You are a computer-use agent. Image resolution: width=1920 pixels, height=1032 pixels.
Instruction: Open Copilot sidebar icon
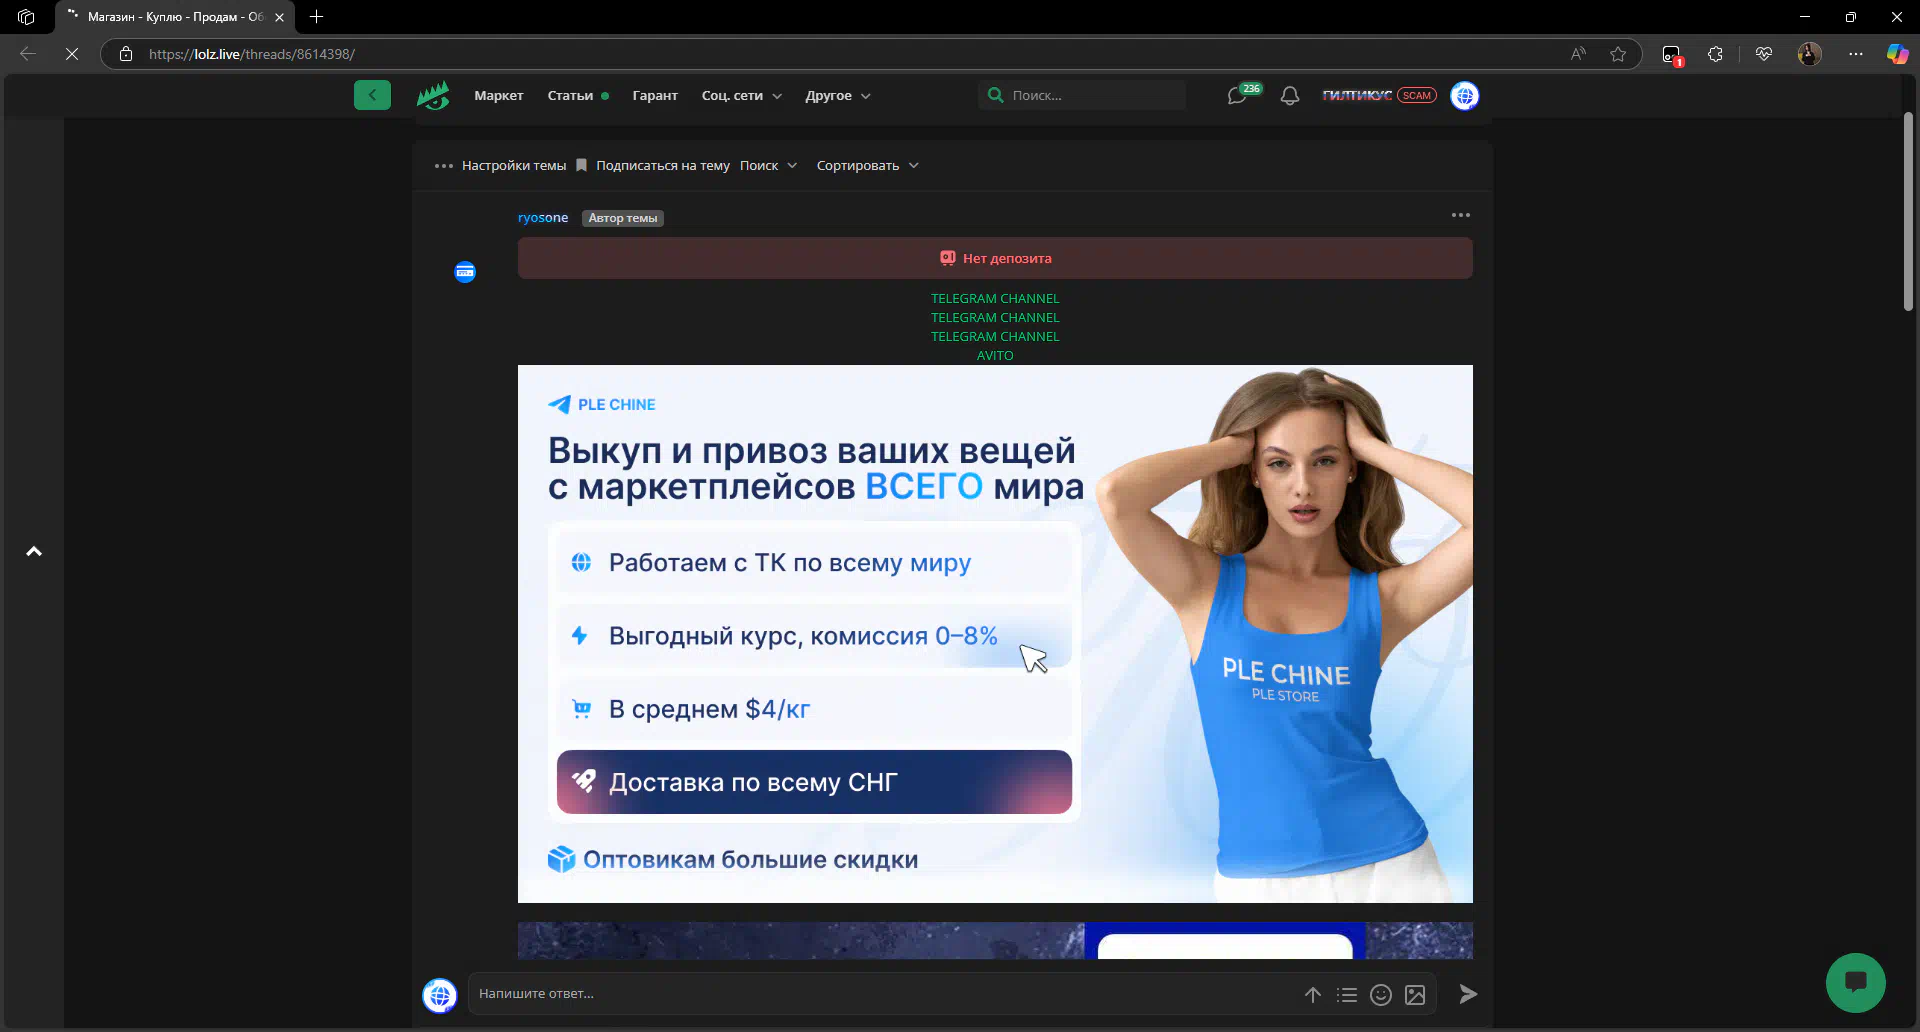pos(1897,54)
